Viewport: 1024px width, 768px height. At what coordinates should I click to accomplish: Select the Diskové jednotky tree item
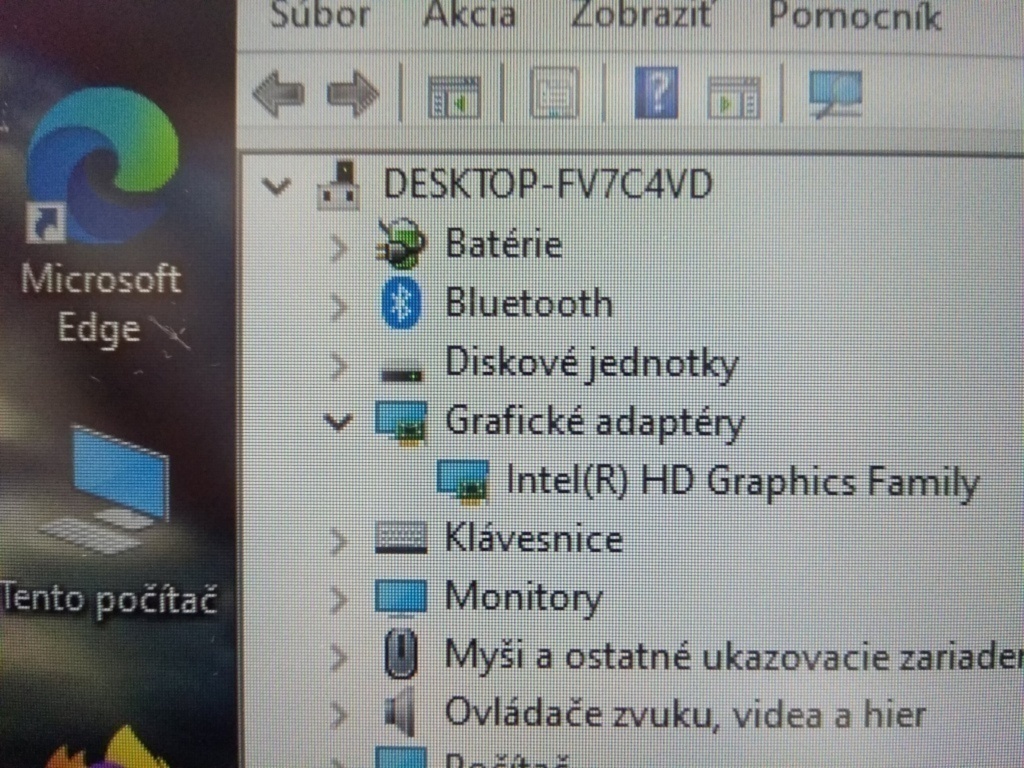591,363
